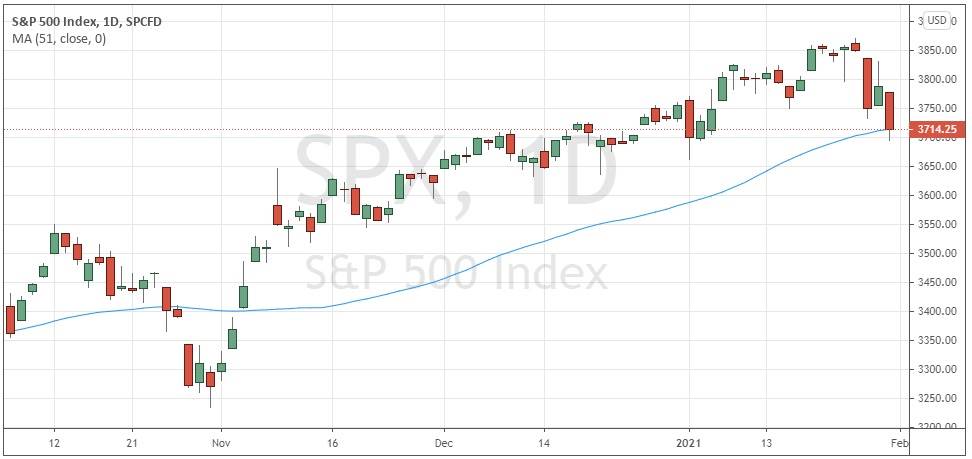Click the Nov label on time axis

[x=222, y=441]
